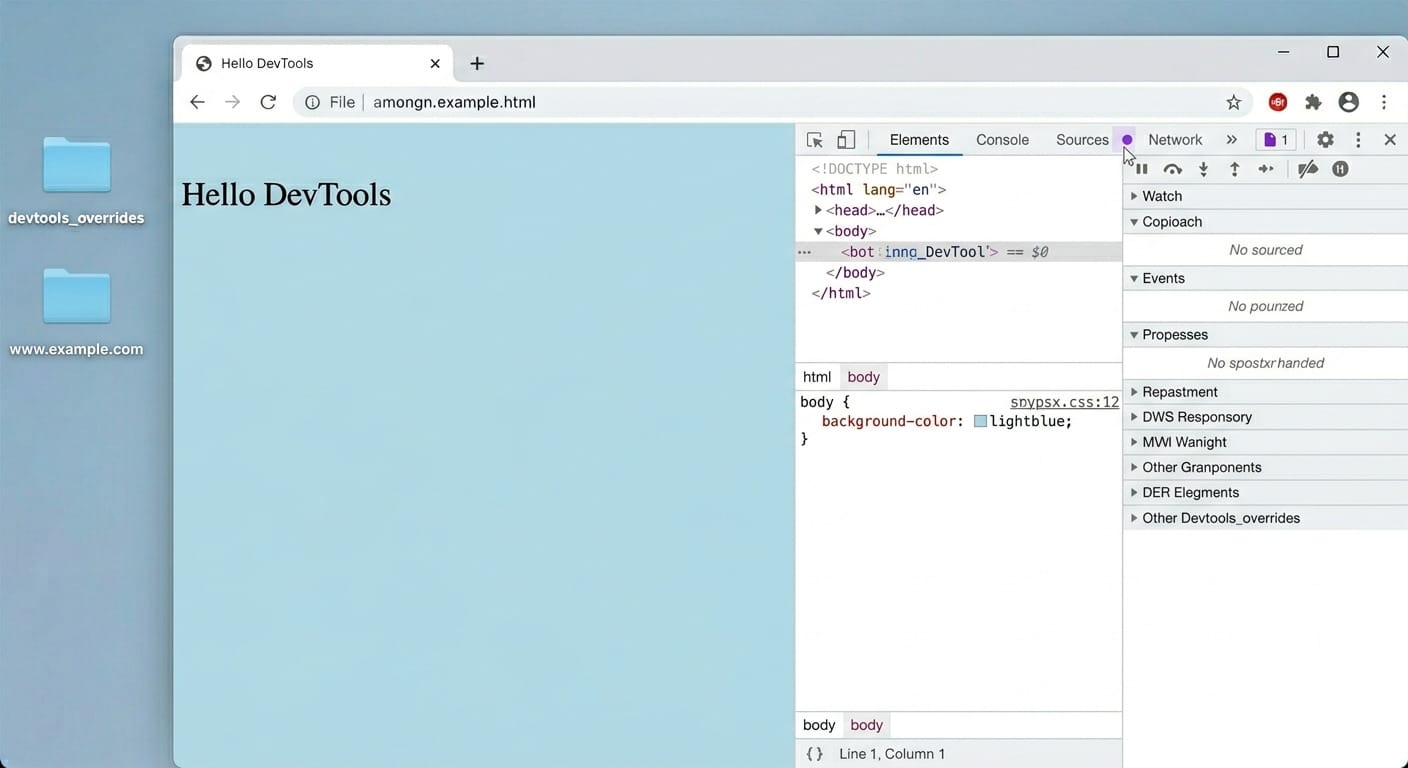Open the Network tab
The width and height of the screenshot is (1408, 768).
tap(1175, 140)
